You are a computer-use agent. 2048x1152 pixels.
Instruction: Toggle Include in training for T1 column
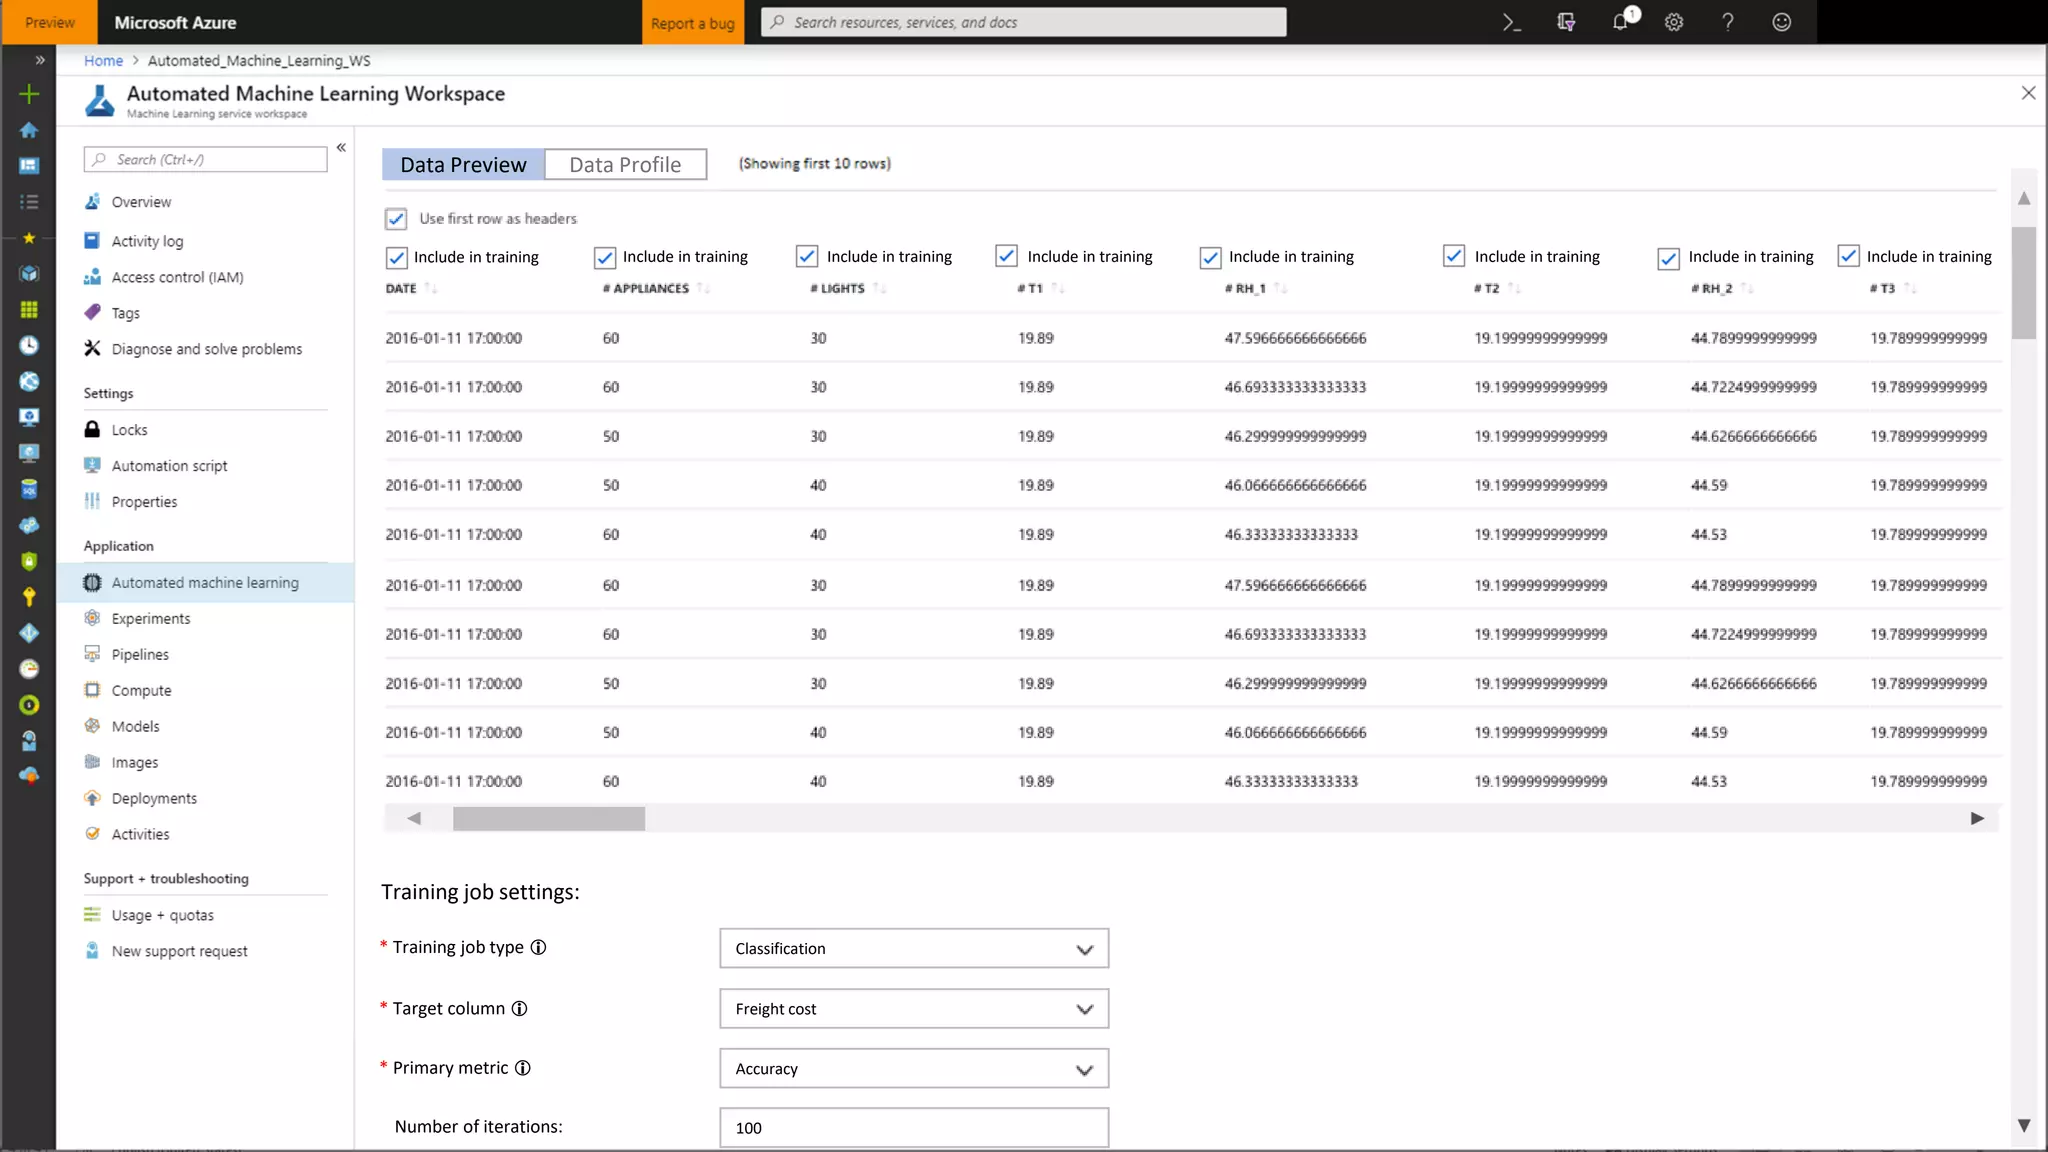pos(1007,256)
